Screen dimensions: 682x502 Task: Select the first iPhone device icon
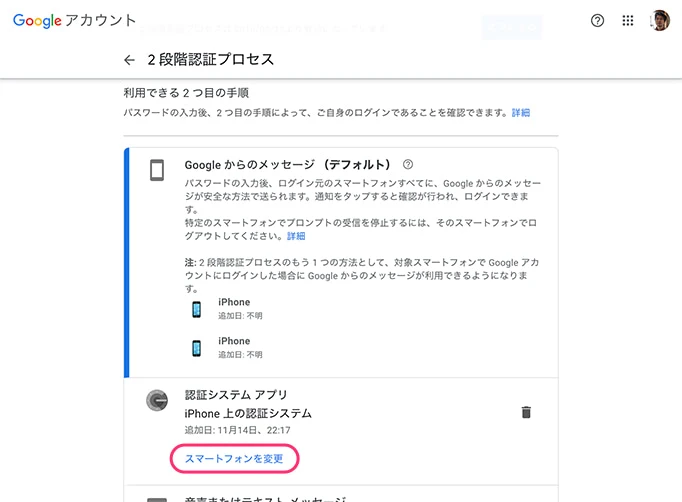[197, 309]
